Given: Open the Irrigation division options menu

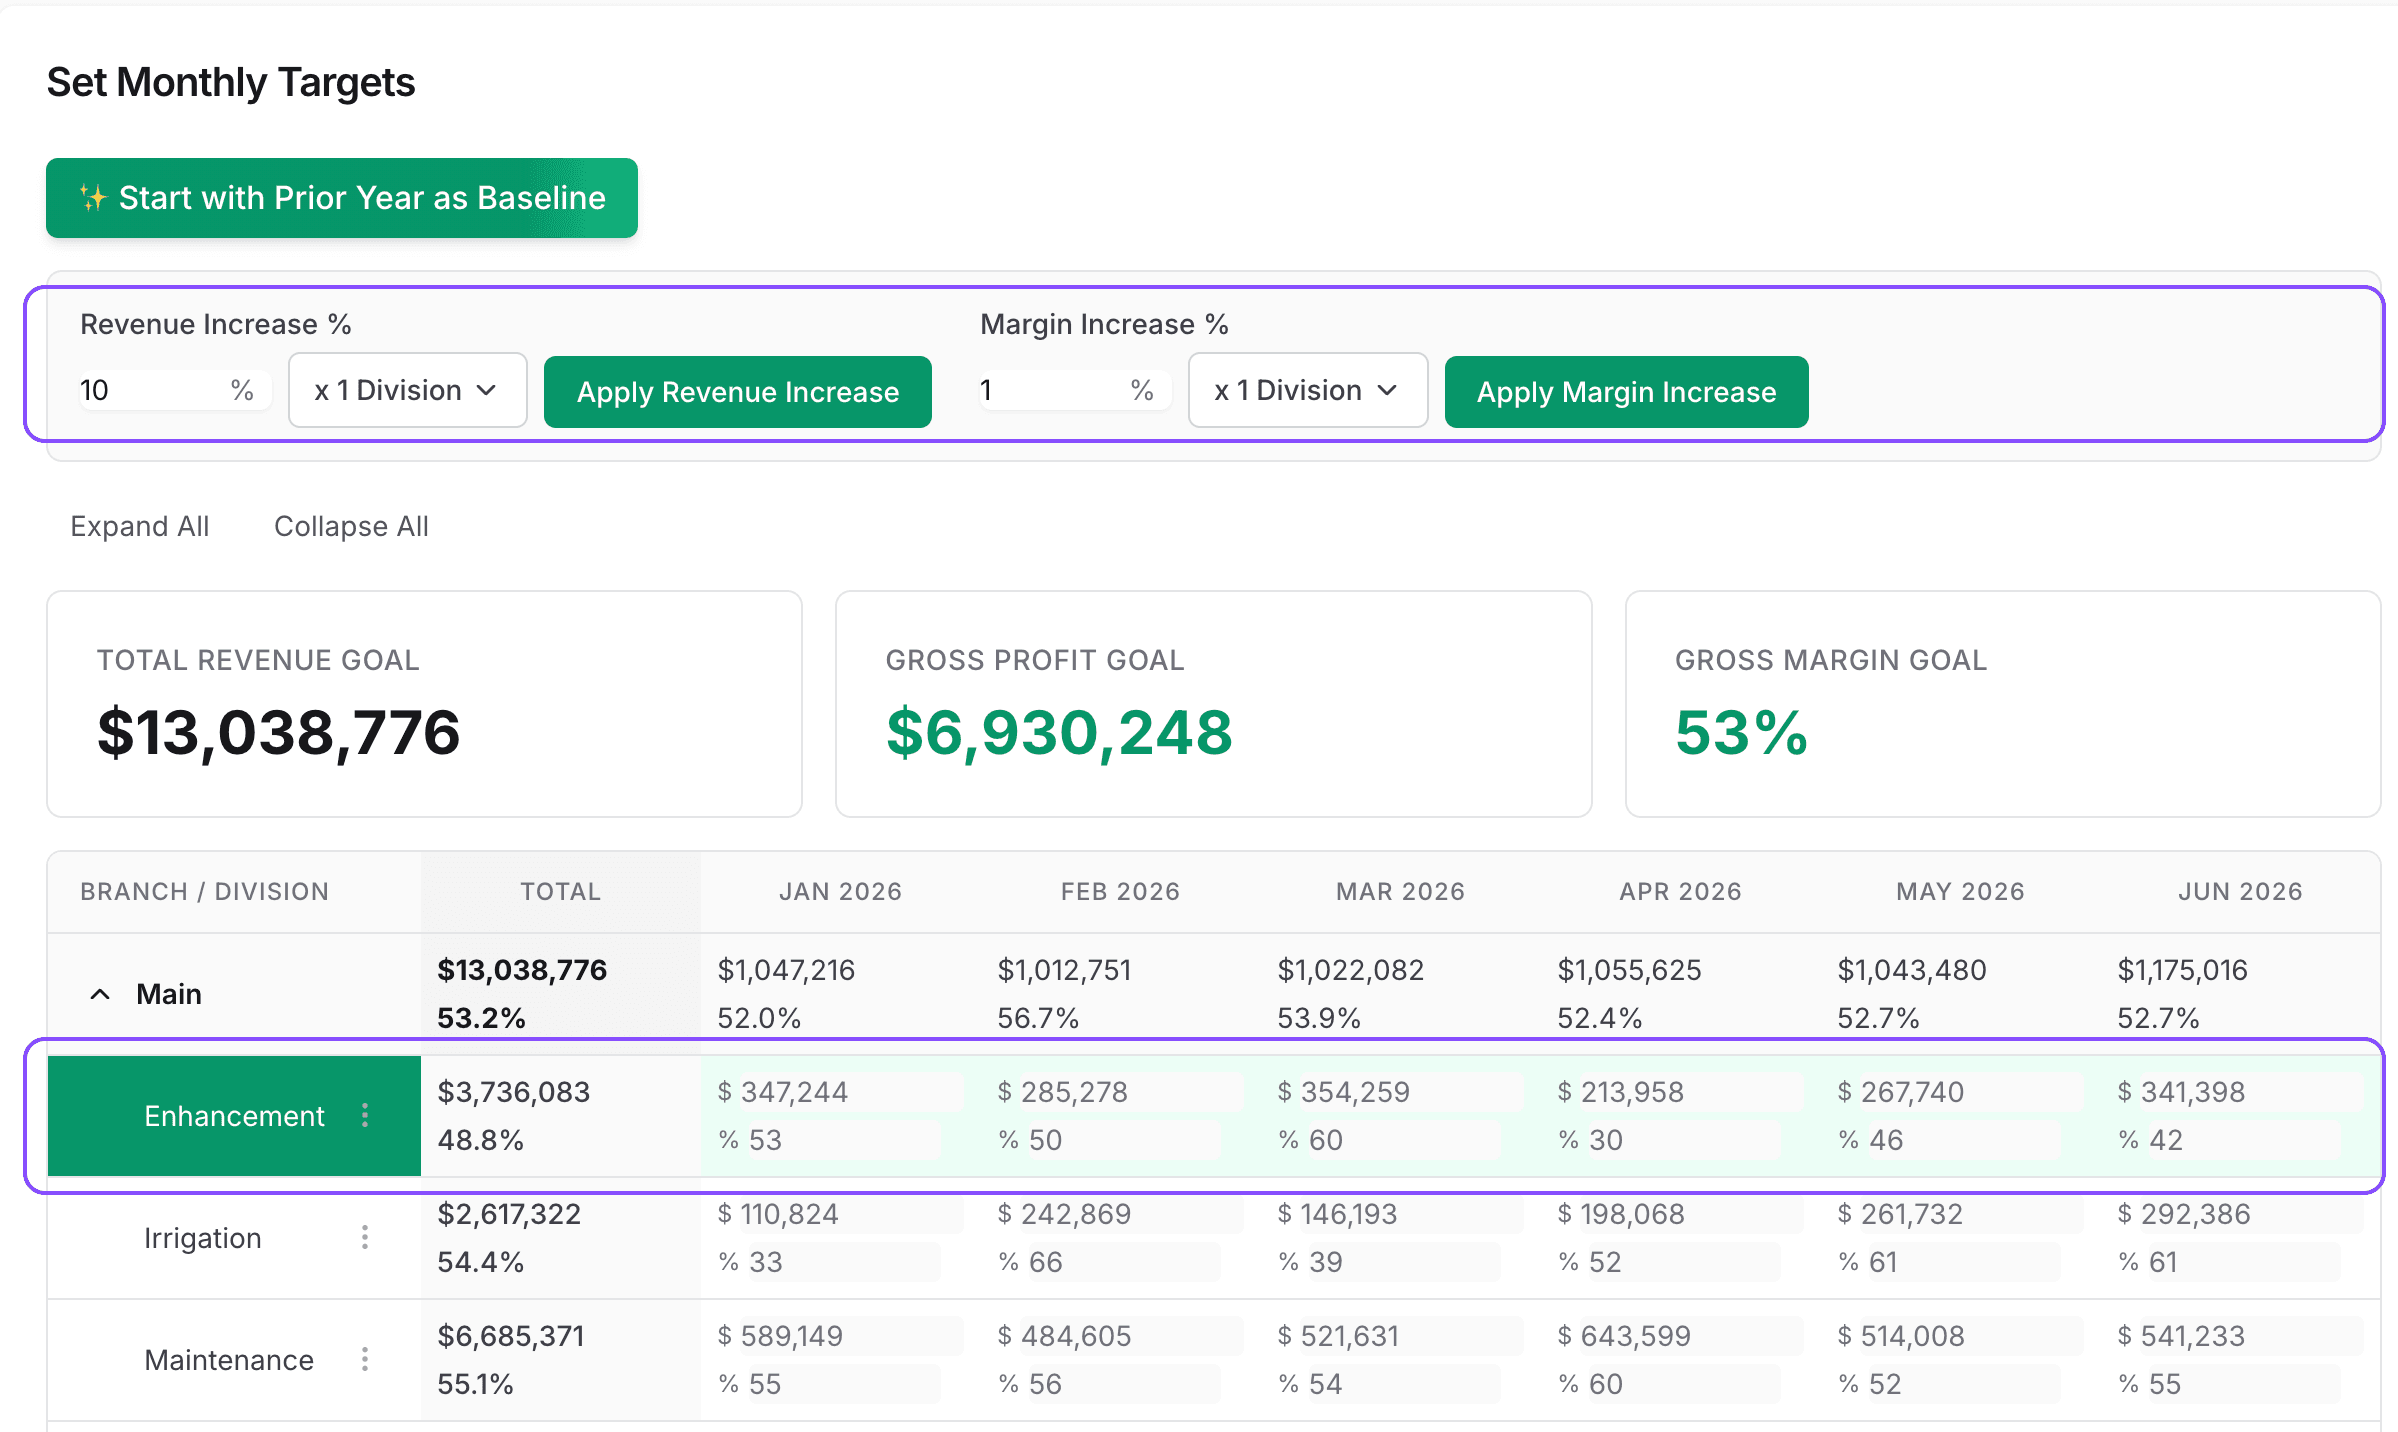Looking at the screenshot, I should 365,1237.
